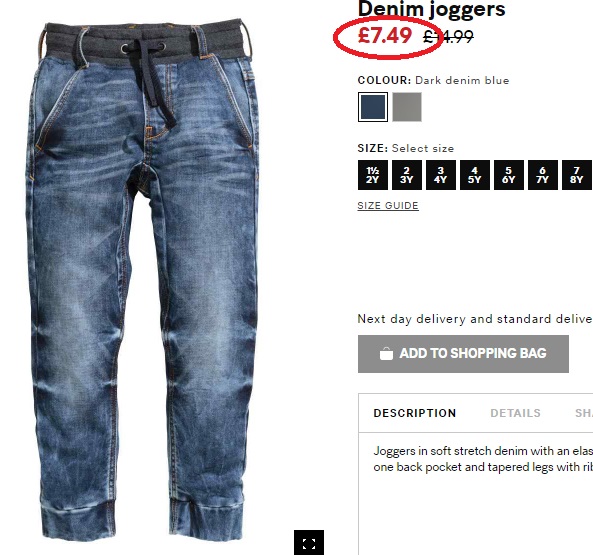Select size 3-4Y
This screenshot has width=593, height=555.
coord(441,175)
